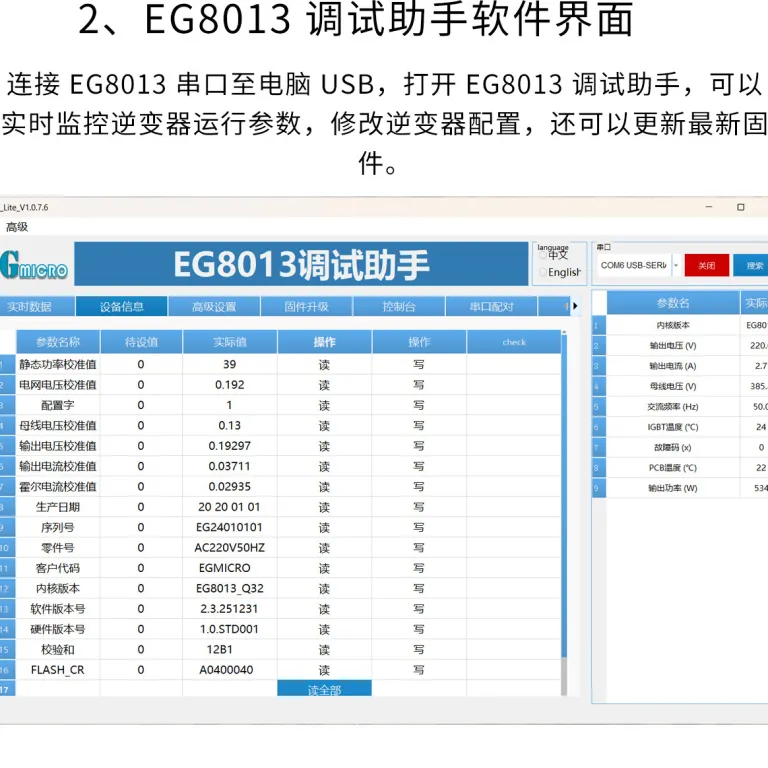Select the 中文 language radio button
The height and width of the screenshot is (768, 768).
[543, 255]
